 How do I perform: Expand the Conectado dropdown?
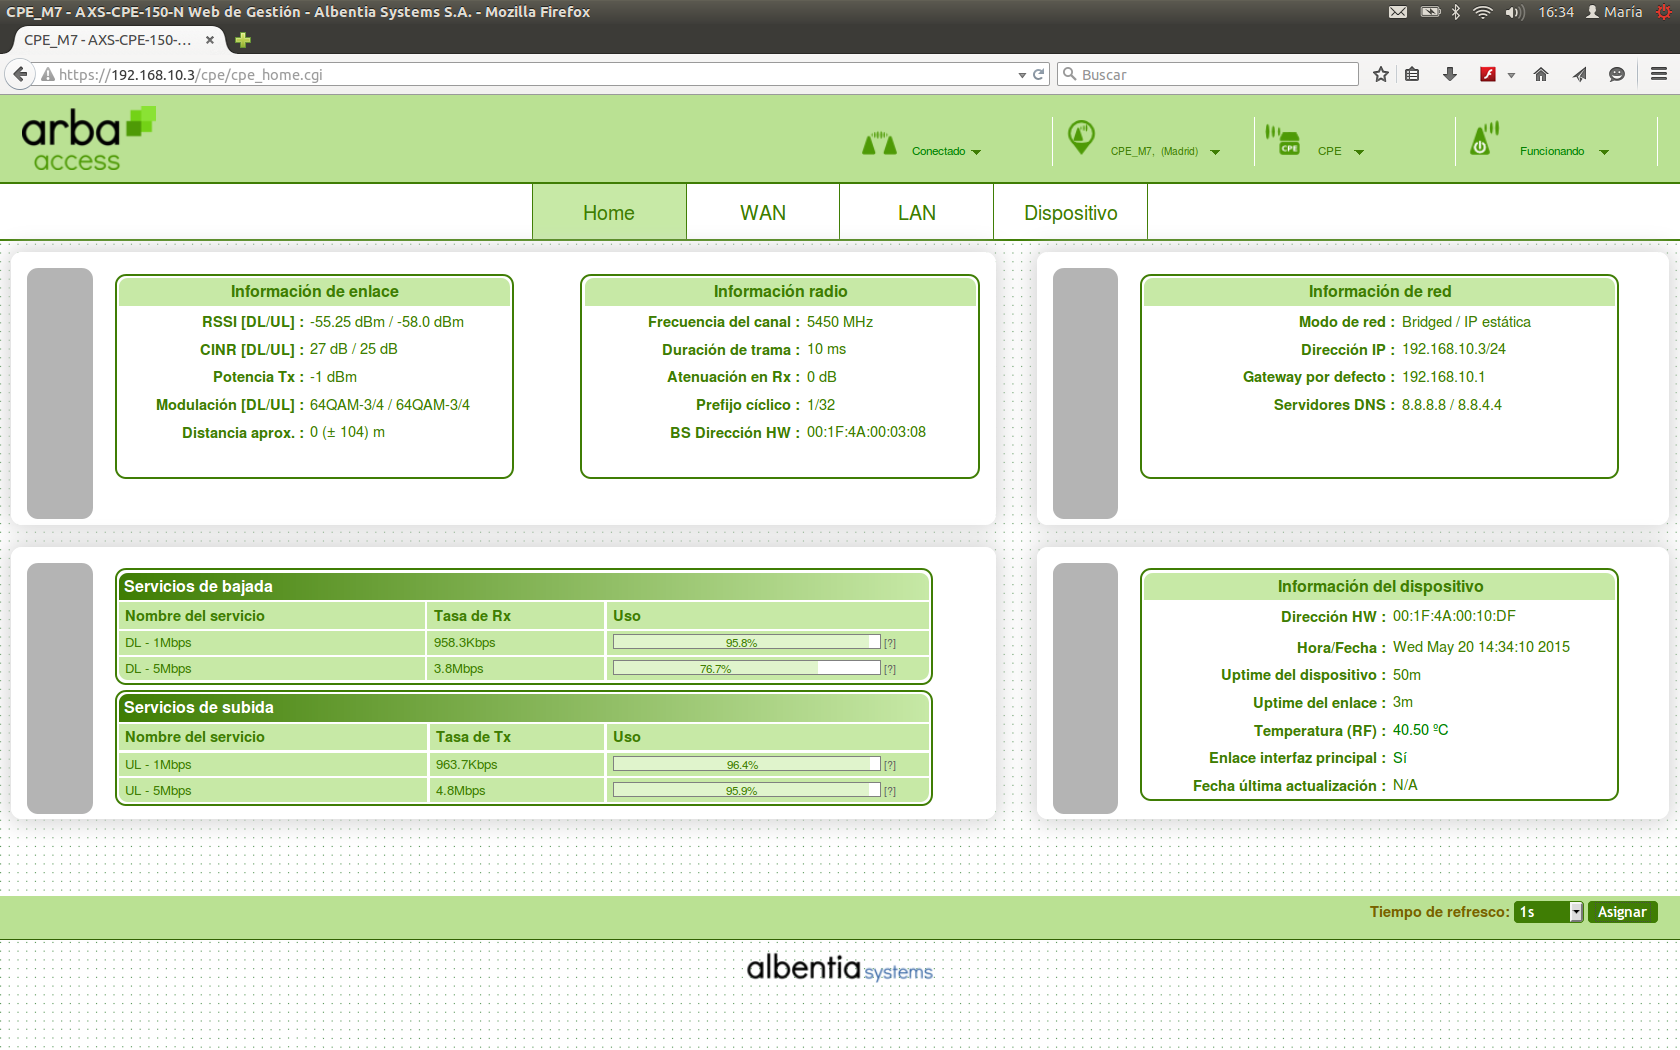[x=976, y=152]
